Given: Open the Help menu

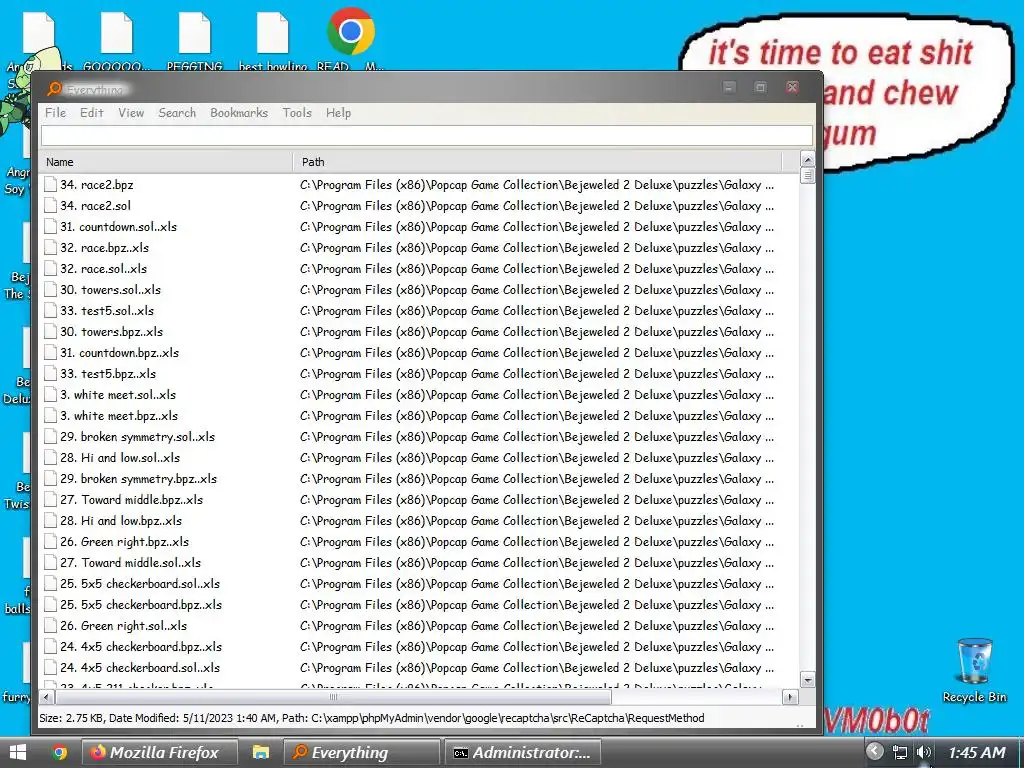Looking at the screenshot, I should [338, 113].
